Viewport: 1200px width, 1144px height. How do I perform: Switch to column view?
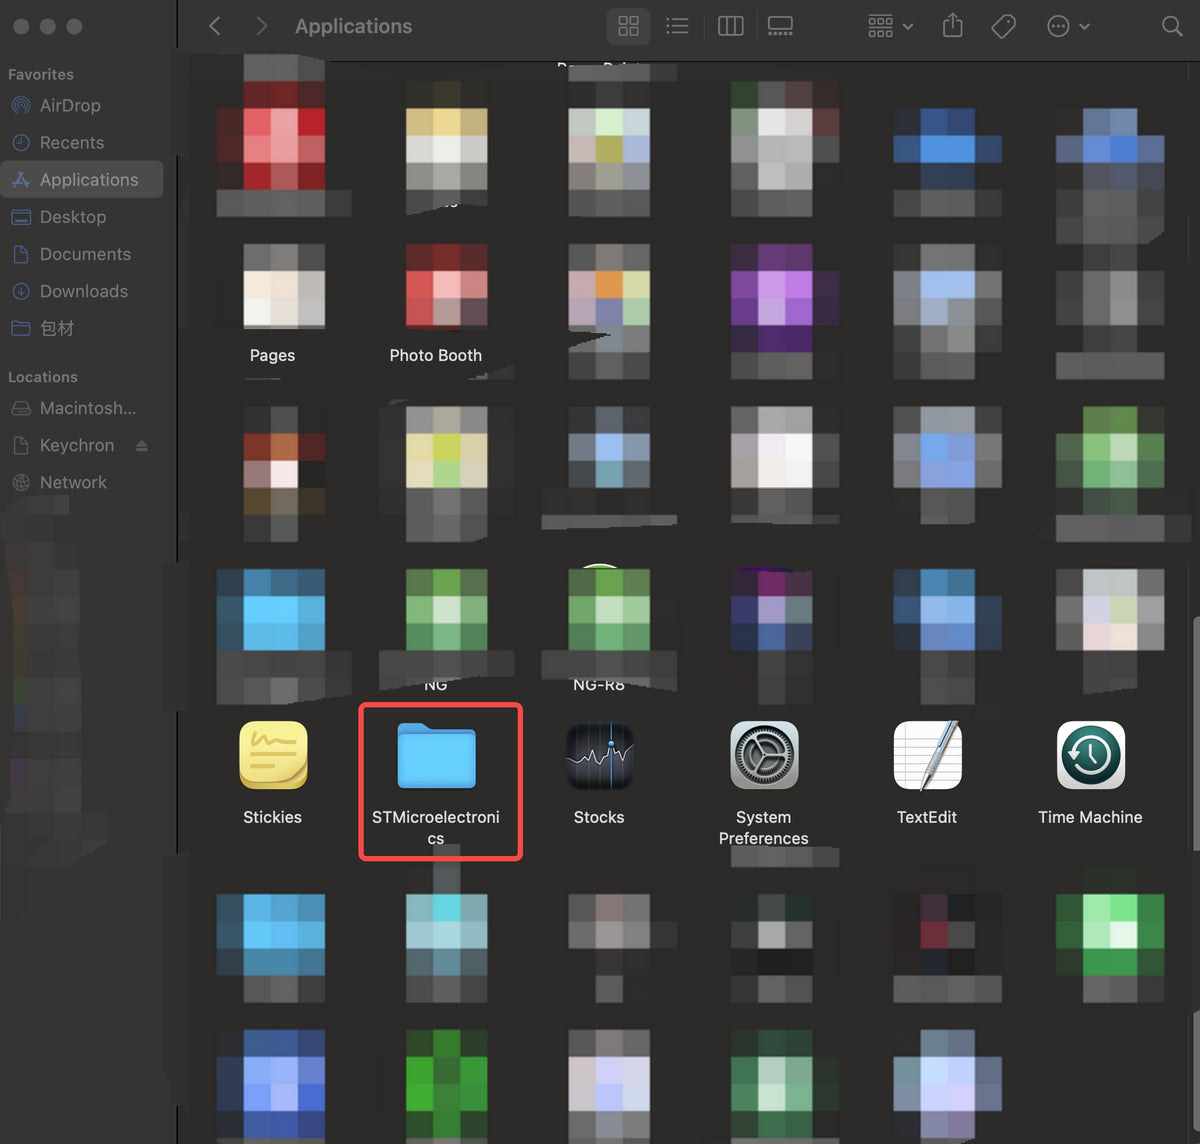point(731,27)
